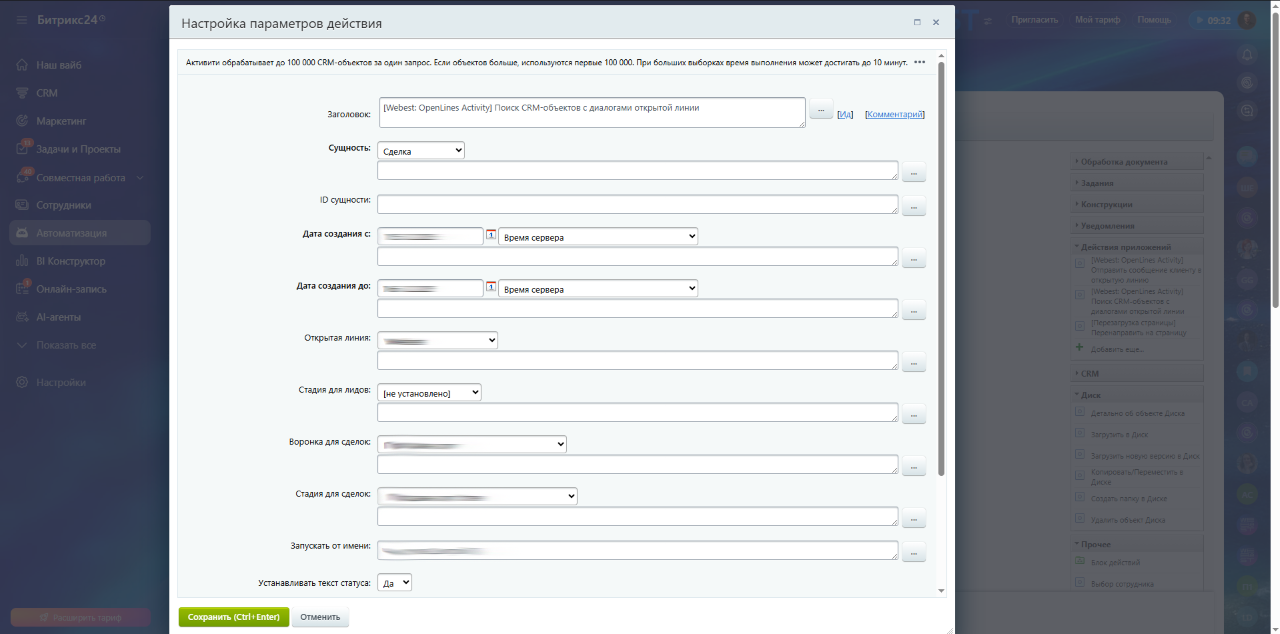The height and width of the screenshot is (634, 1280).
Task: Open Время сервера dropdown for Дата создания с
Action: pos(598,237)
